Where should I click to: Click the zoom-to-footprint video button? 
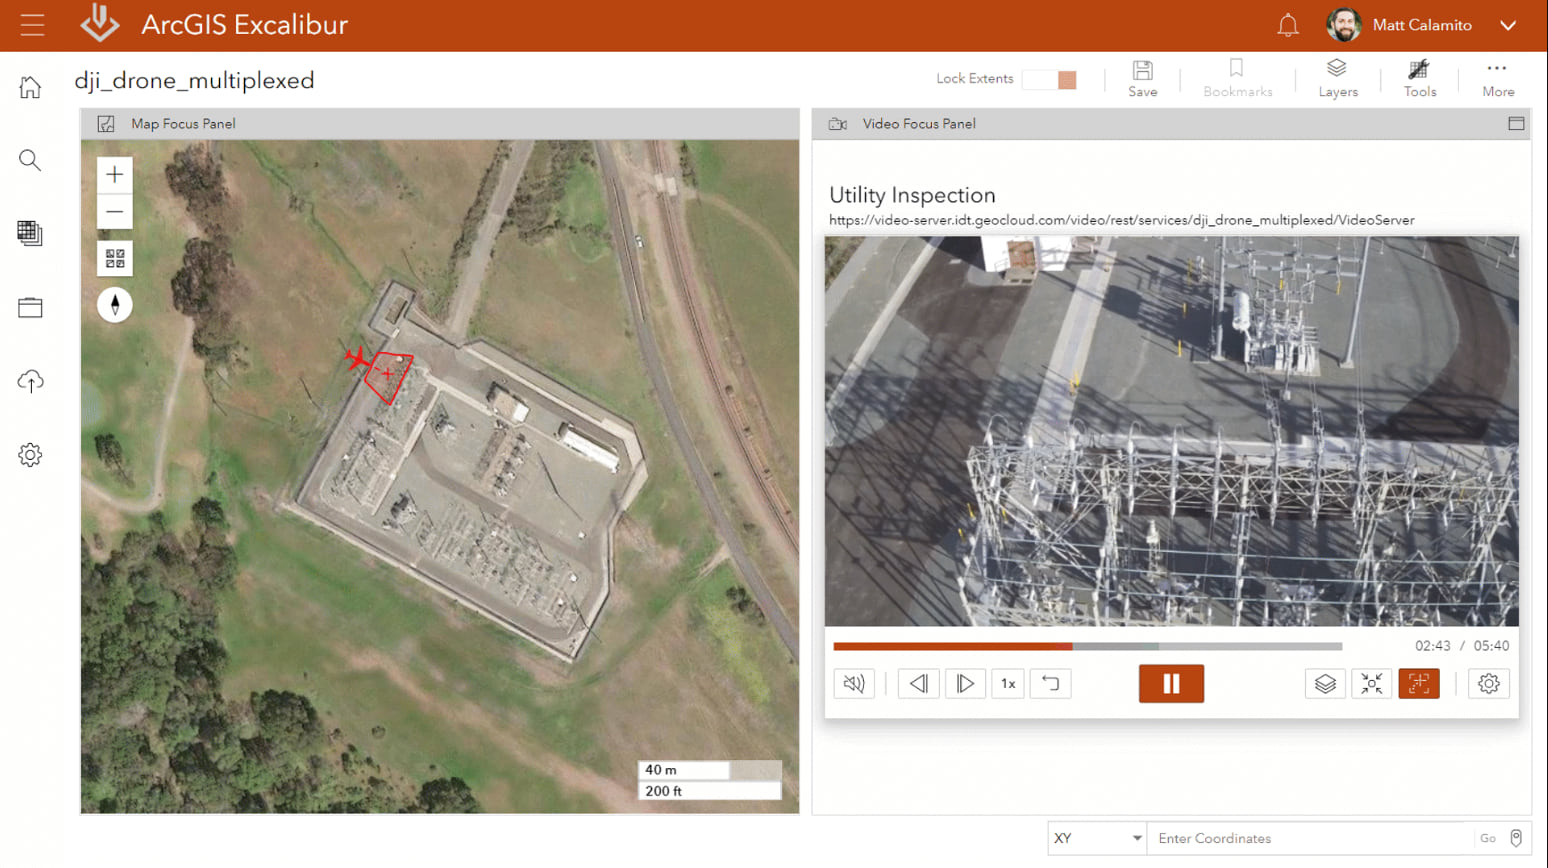(x=1372, y=684)
